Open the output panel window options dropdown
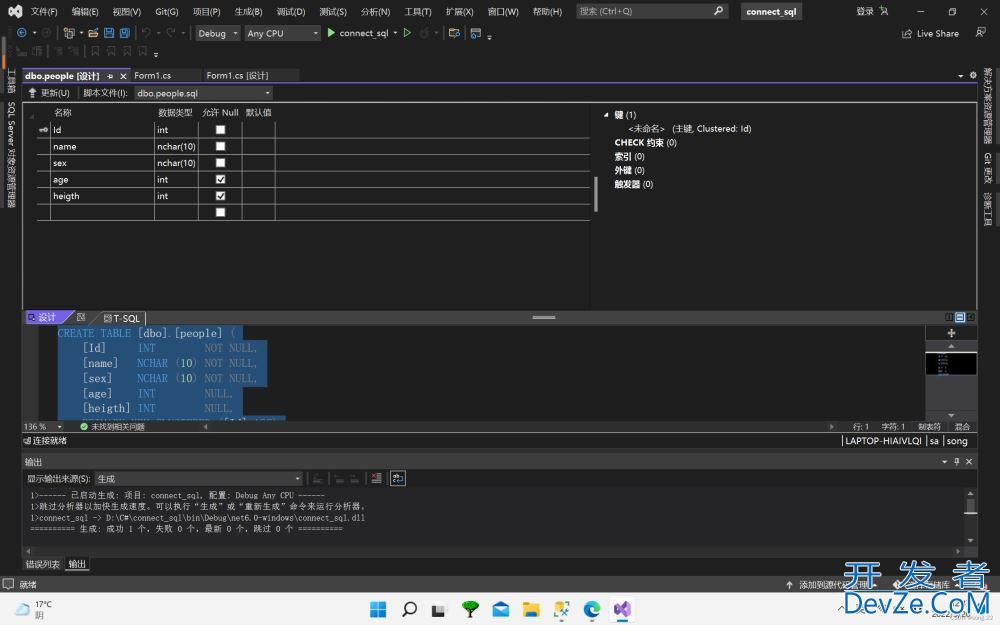 [x=945, y=462]
